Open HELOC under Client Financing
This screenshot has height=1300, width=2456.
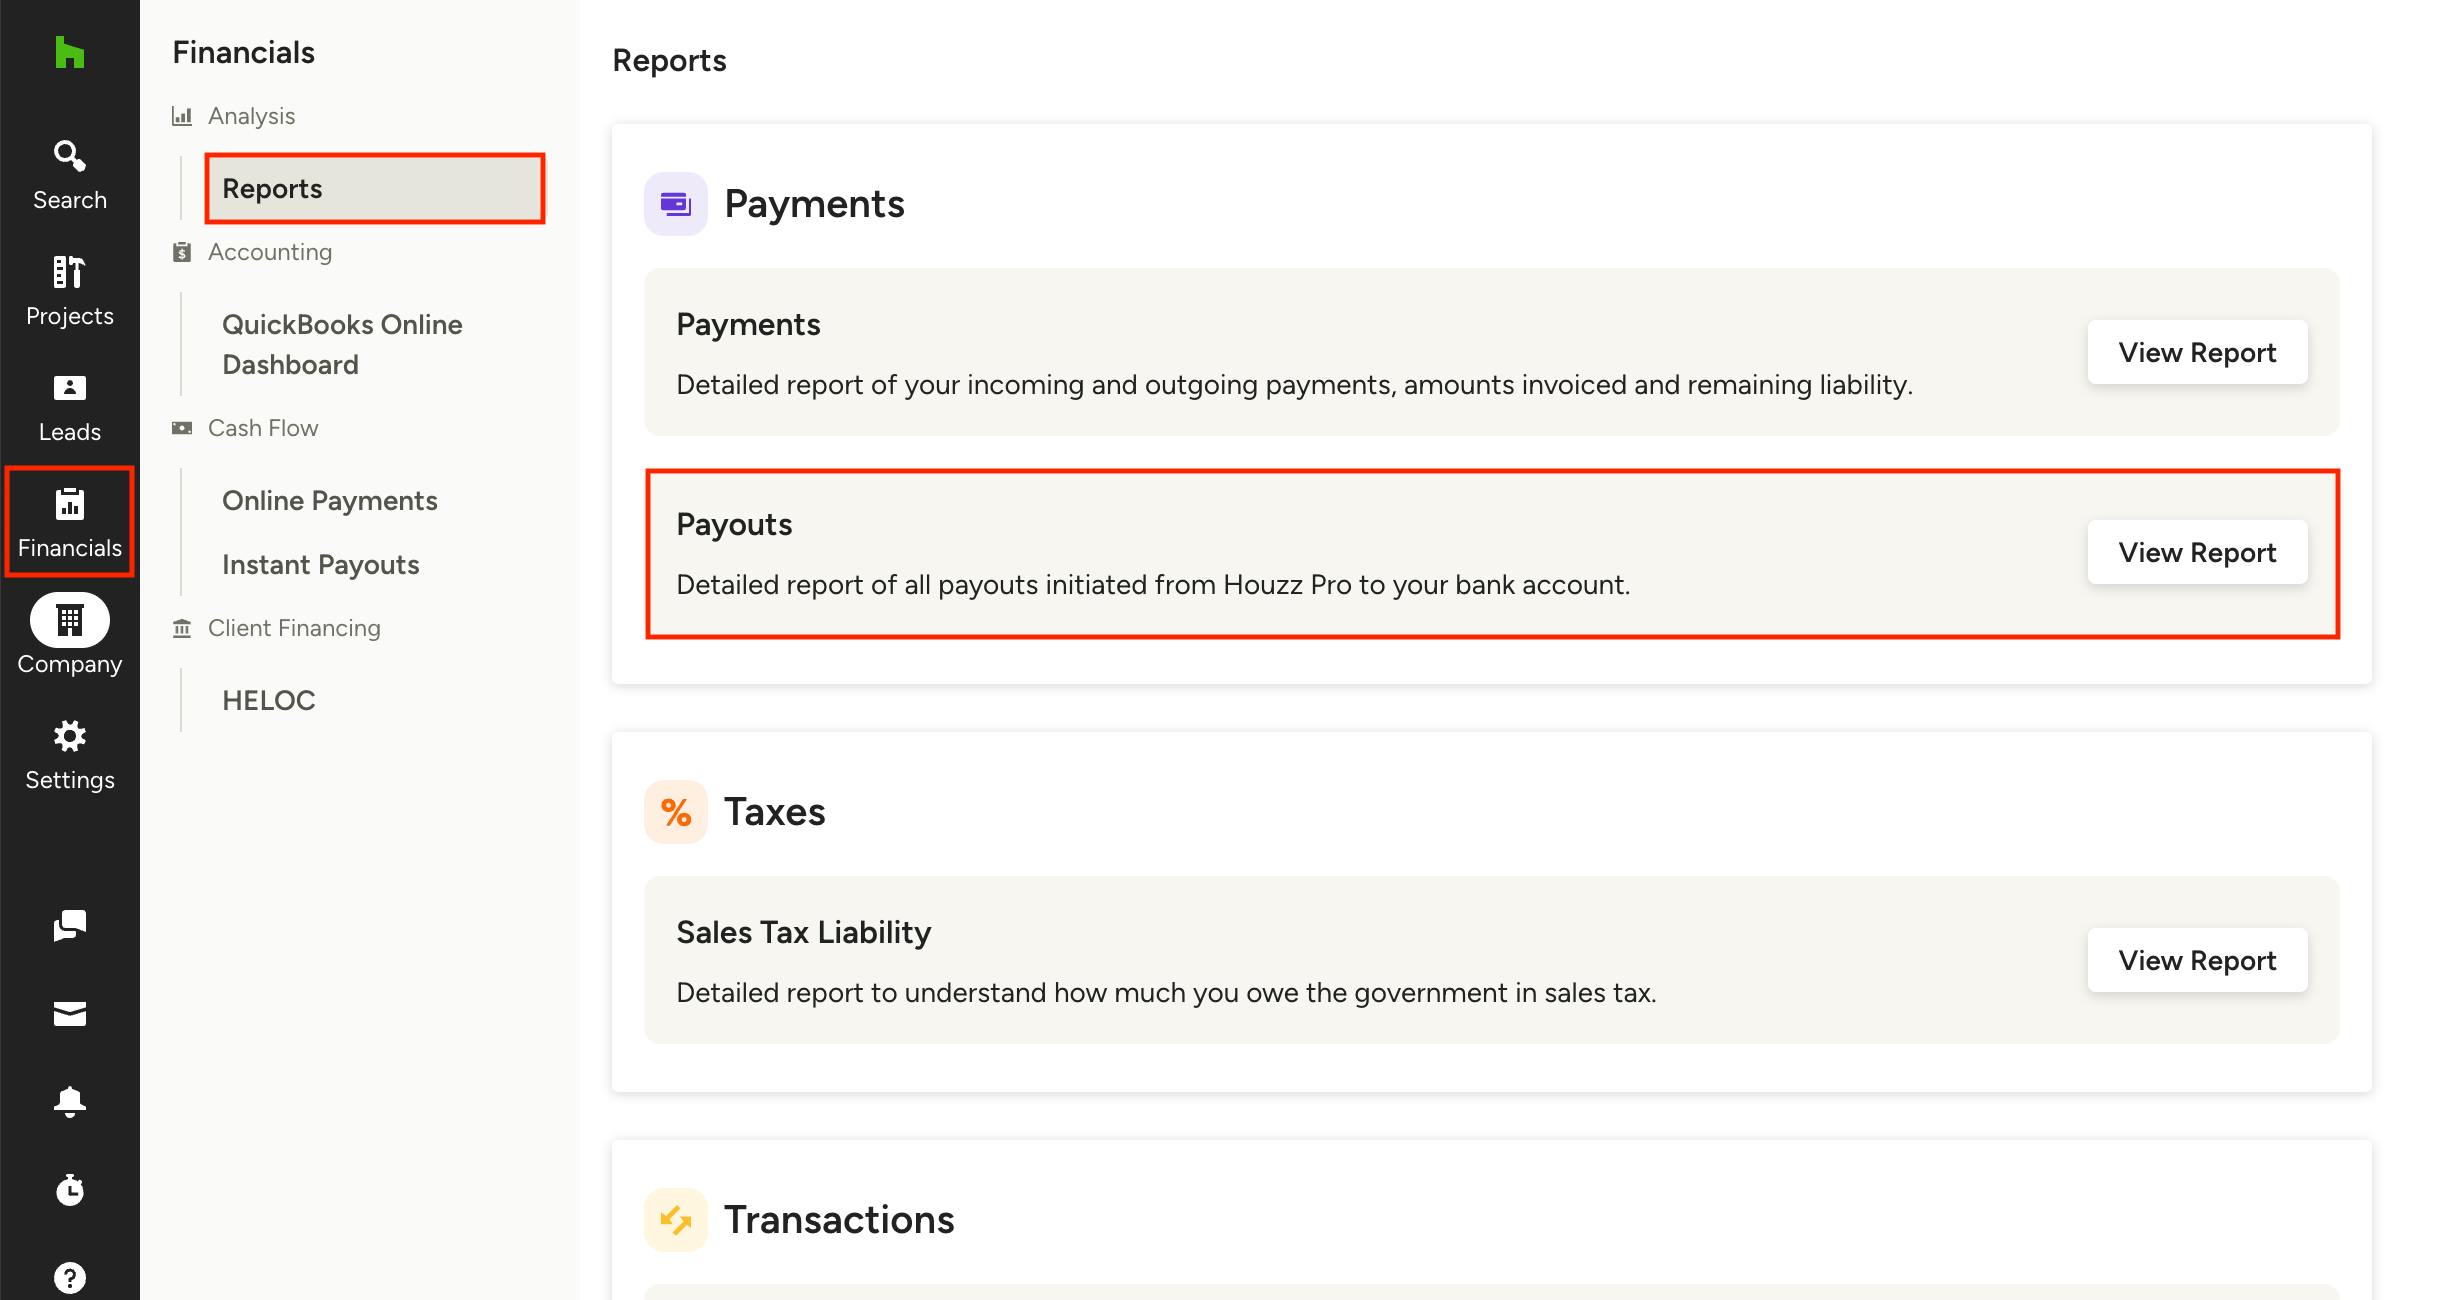click(269, 700)
